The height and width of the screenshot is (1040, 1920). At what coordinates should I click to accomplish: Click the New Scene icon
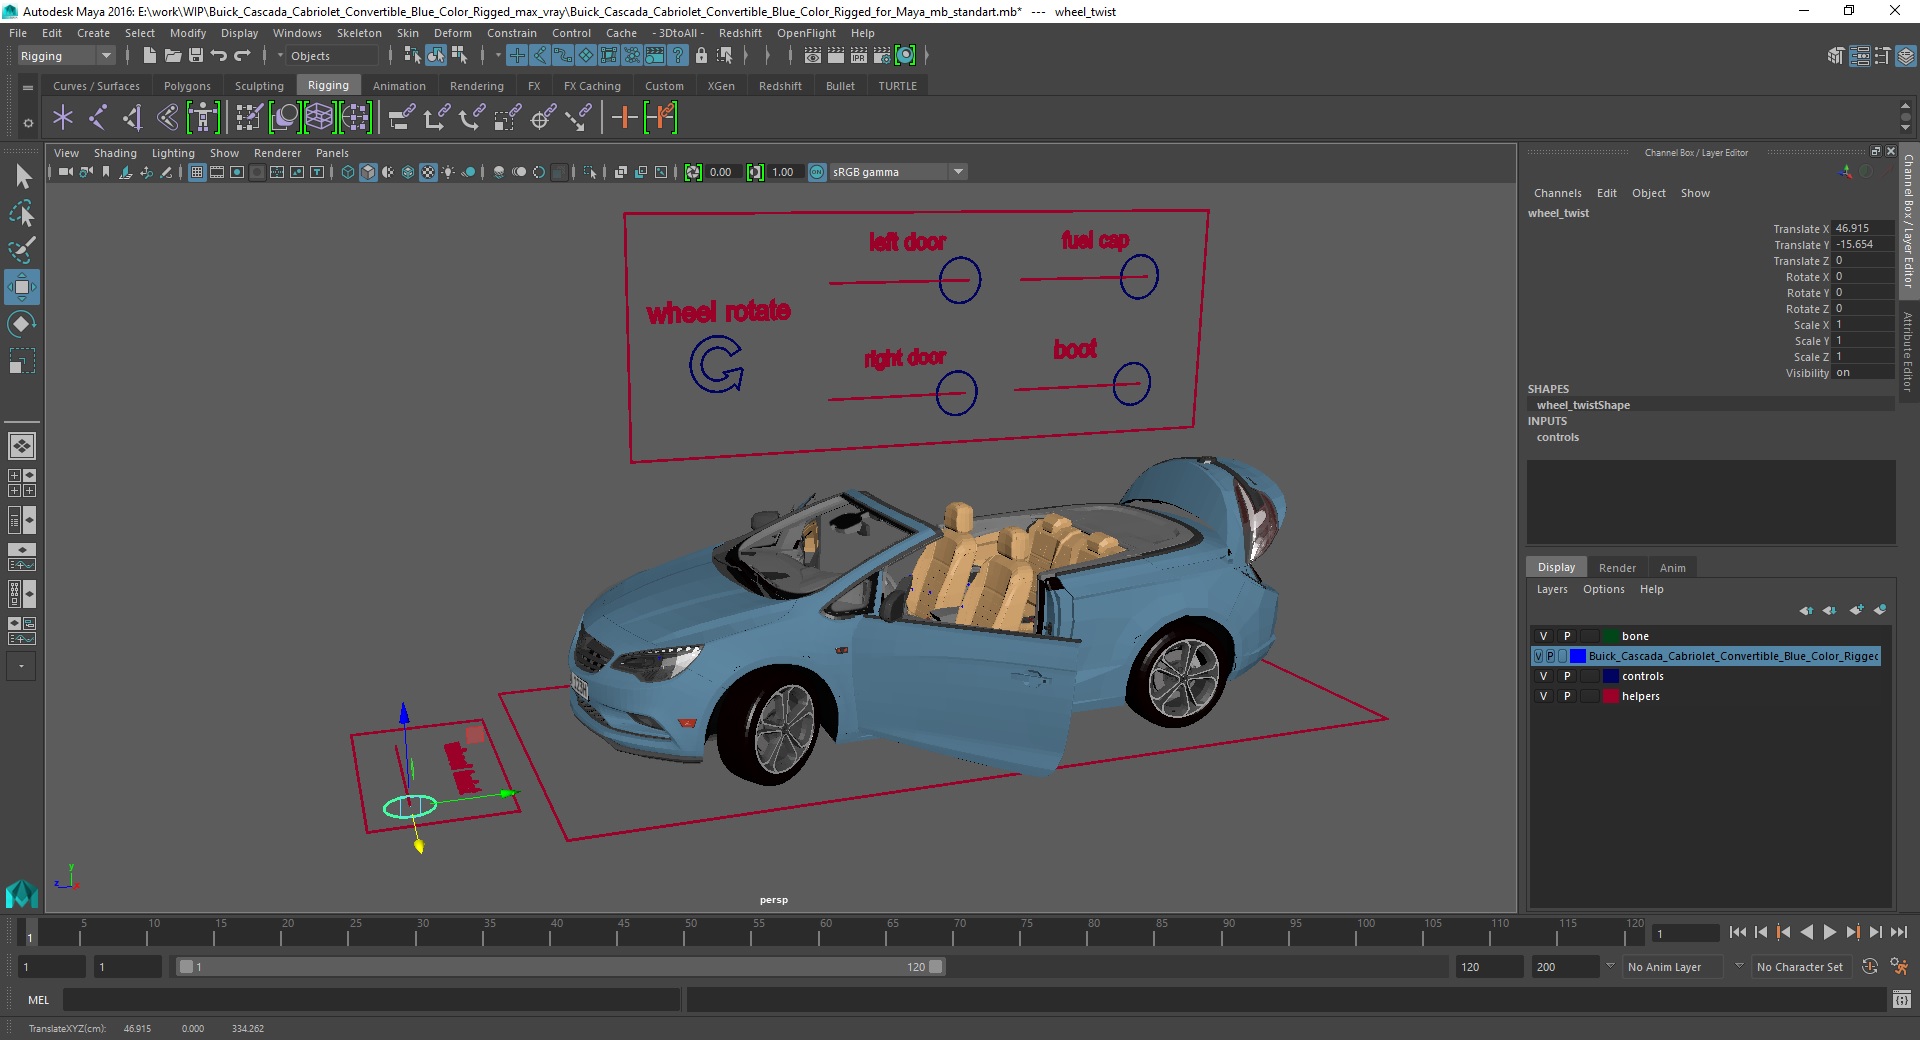(x=149, y=56)
